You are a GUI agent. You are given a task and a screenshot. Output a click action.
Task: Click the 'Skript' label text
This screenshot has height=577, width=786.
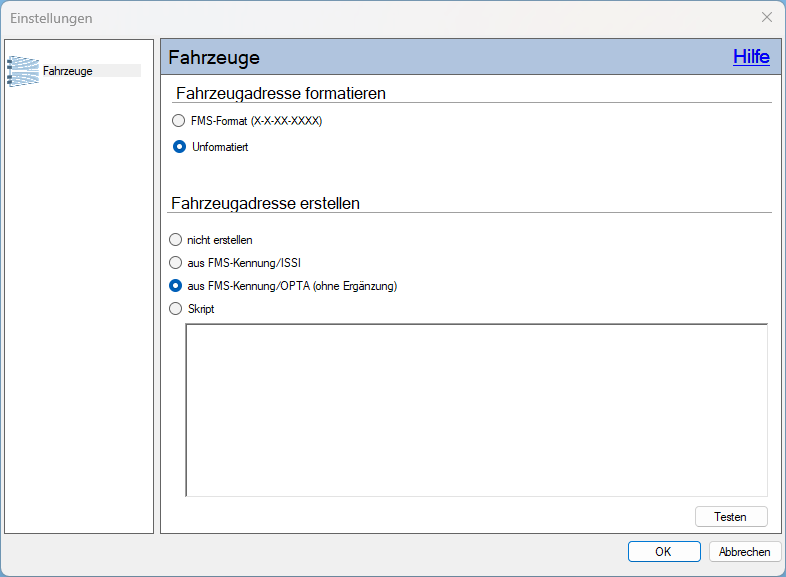click(201, 309)
